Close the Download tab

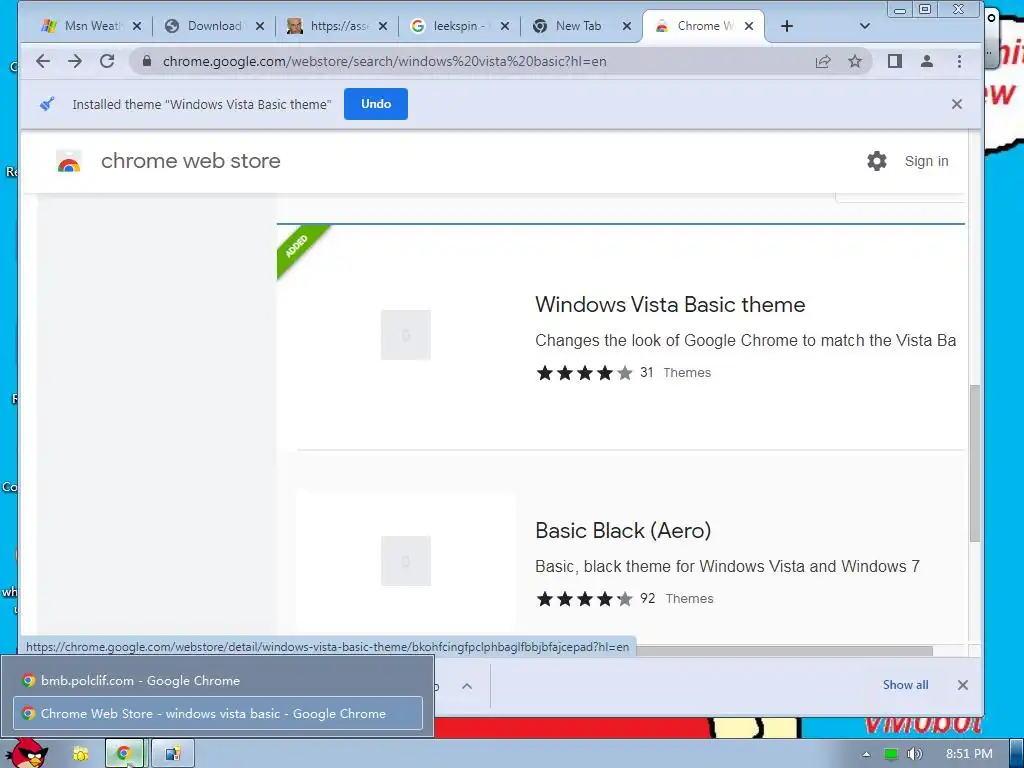click(260, 26)
